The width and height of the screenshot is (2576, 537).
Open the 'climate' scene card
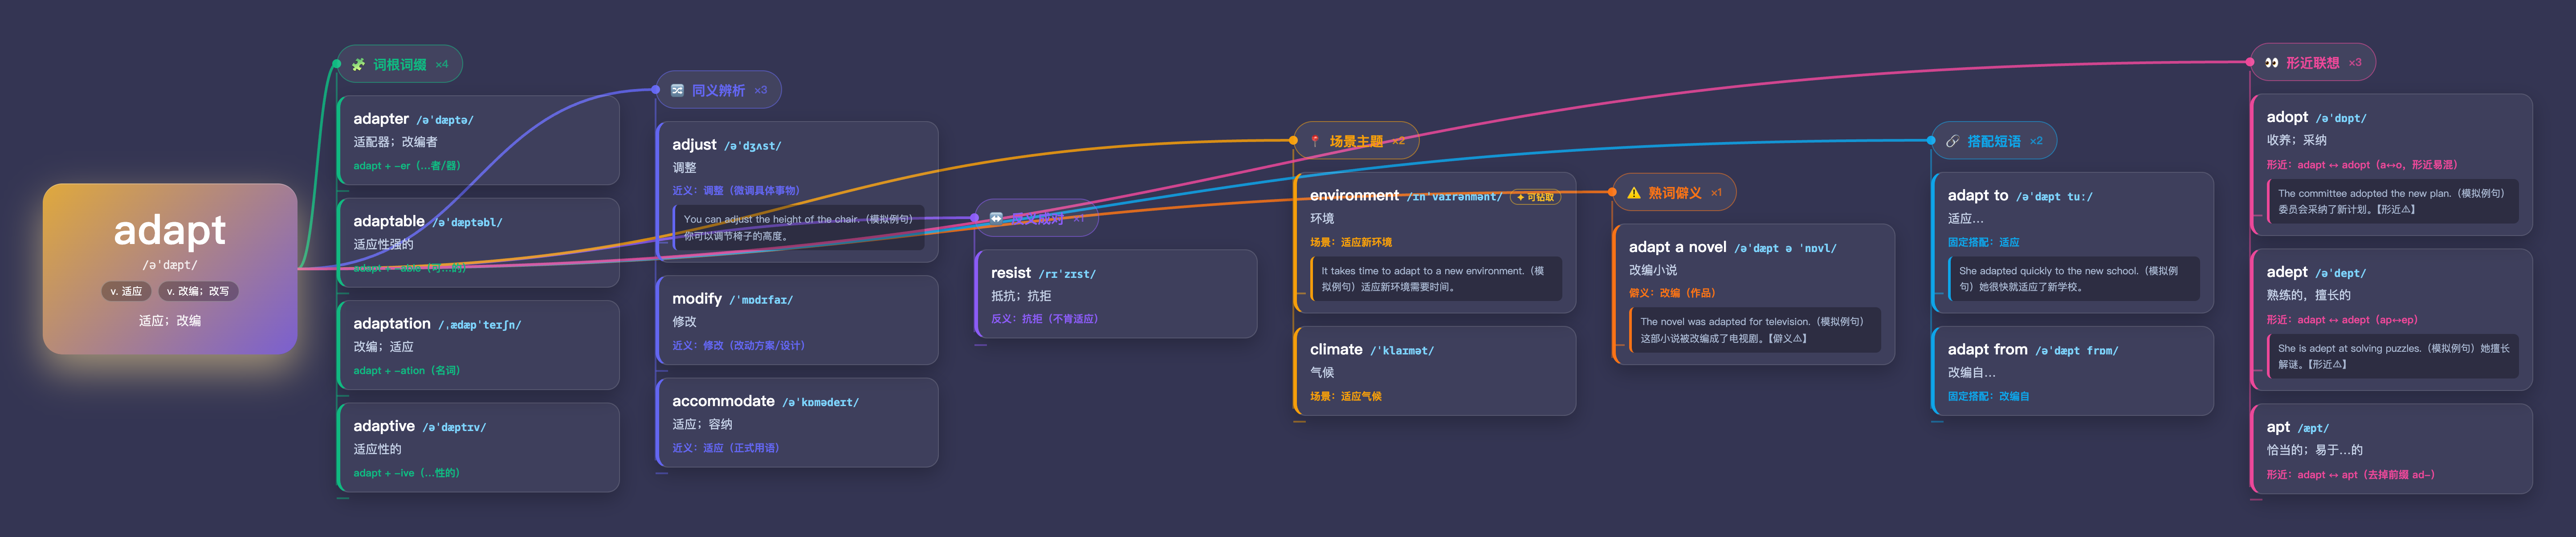pos(1435,371)
